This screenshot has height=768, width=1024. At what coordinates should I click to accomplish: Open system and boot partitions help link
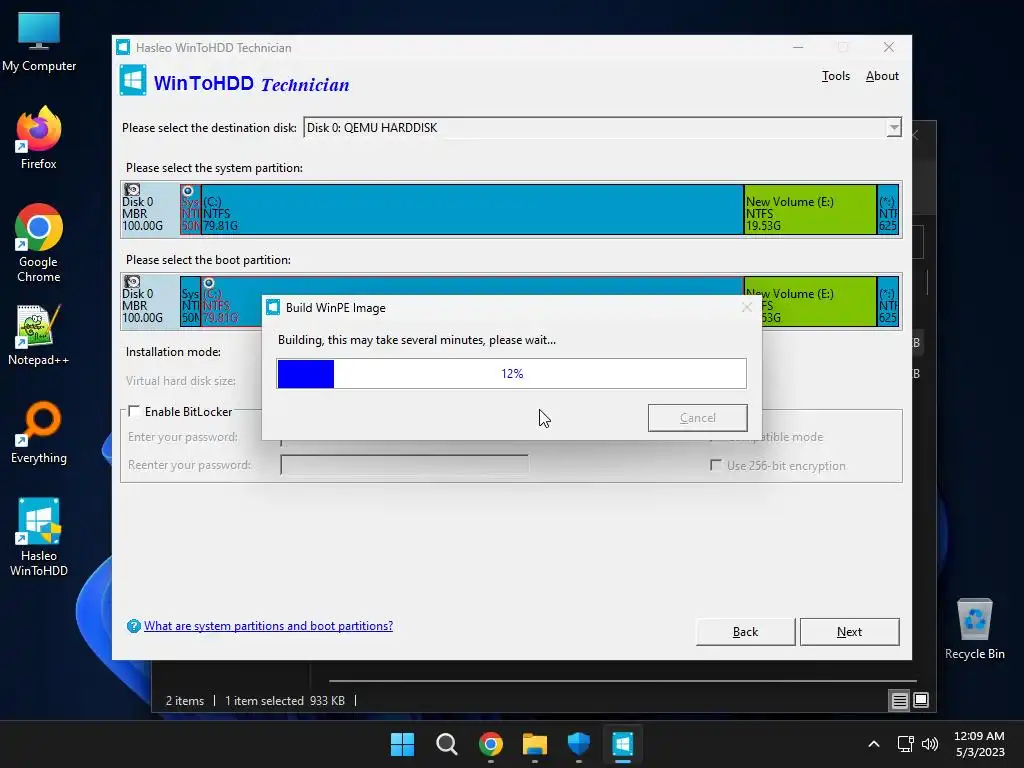(x=268, y=626)
